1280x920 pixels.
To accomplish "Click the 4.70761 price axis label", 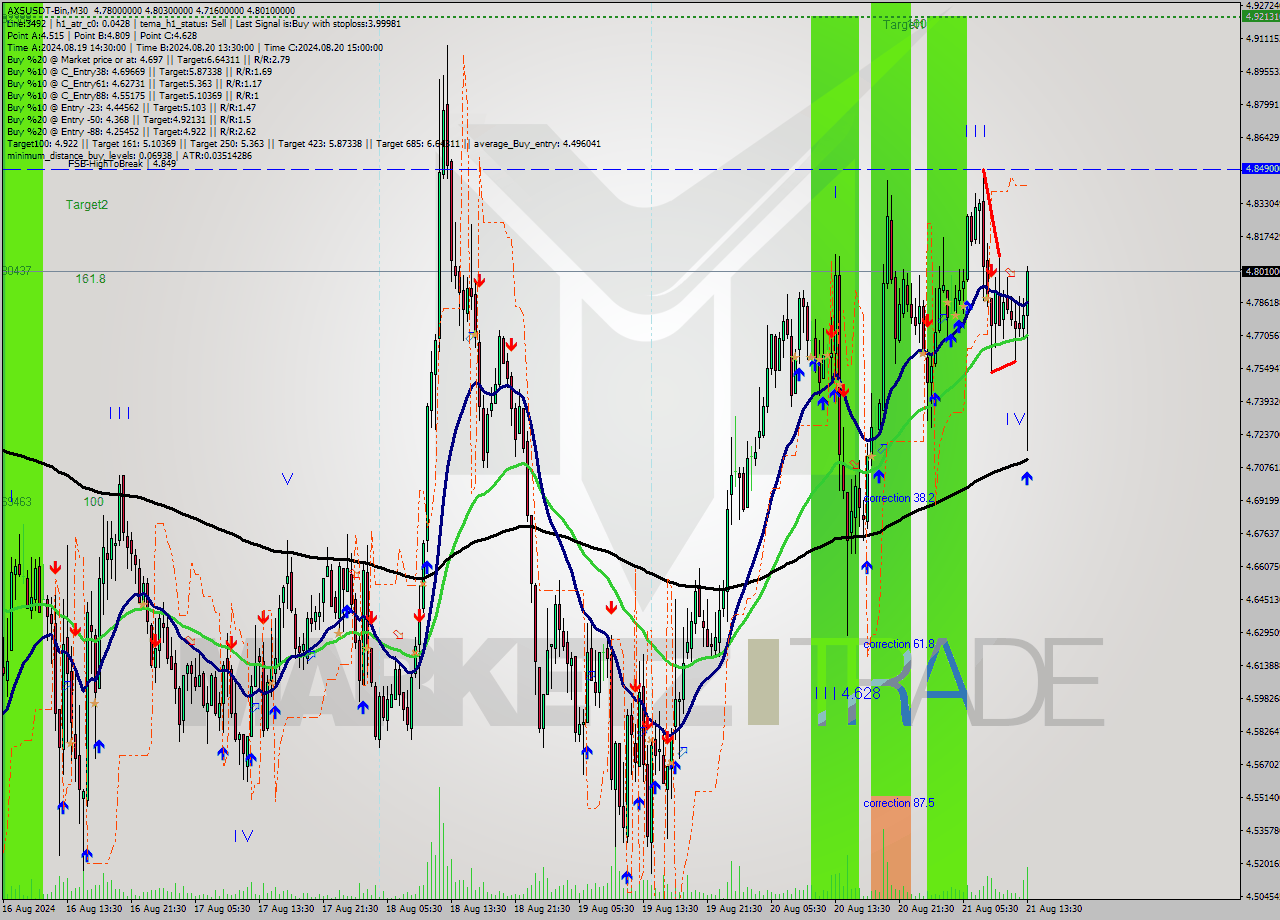I will [x=1262, y=467].
